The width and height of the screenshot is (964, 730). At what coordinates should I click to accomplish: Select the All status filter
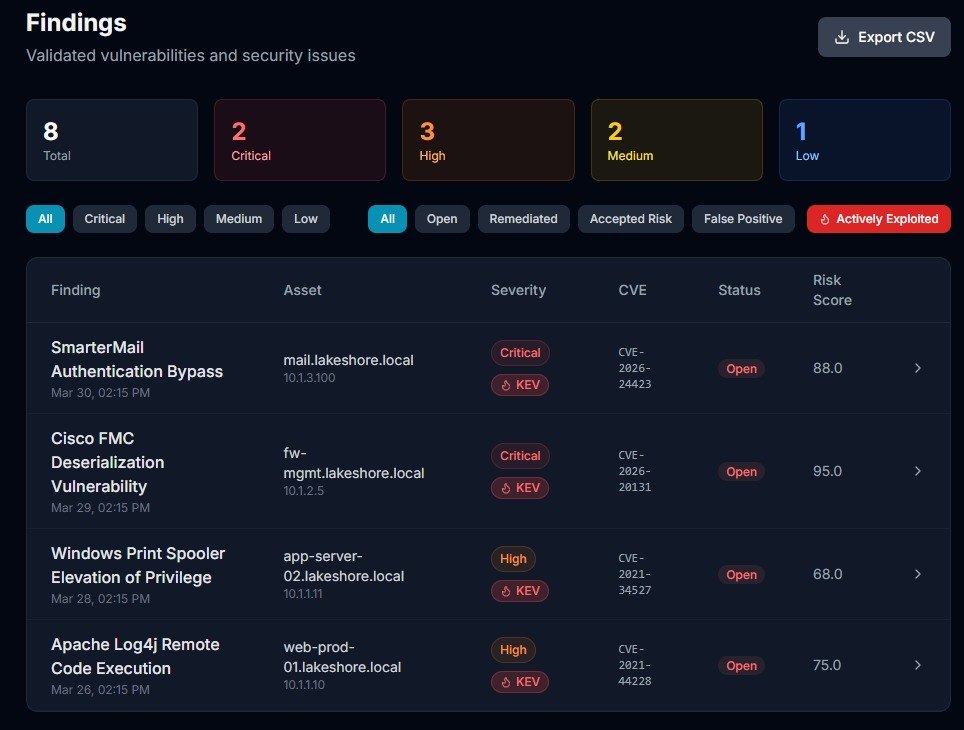tap(387, 219)
